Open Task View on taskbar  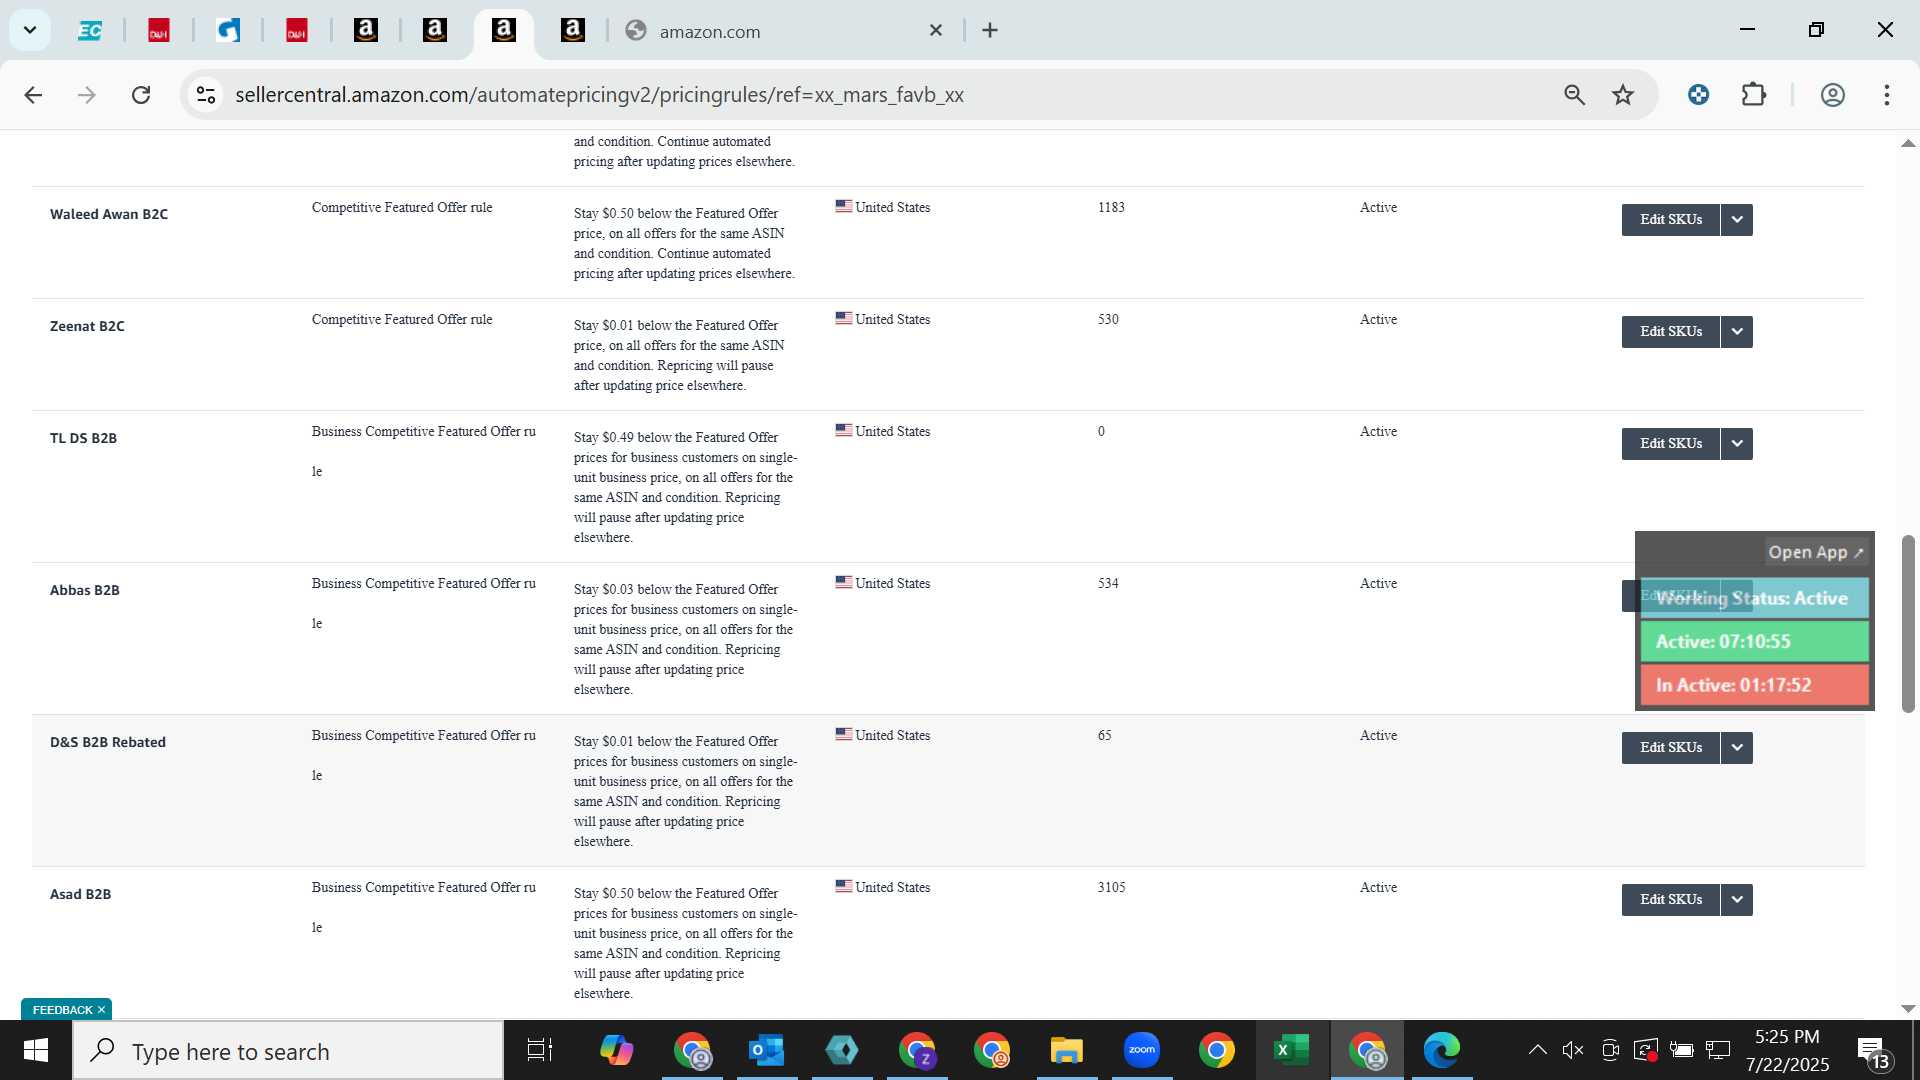pos(540,1051)
